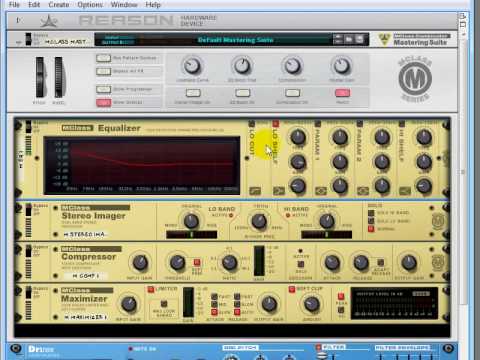Click the Lo Shelf top frequency knob
480x360 pixels.
point(298,137)
